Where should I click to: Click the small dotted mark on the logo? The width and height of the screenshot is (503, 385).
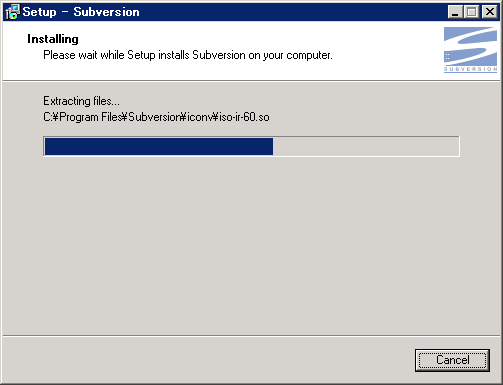447,57
